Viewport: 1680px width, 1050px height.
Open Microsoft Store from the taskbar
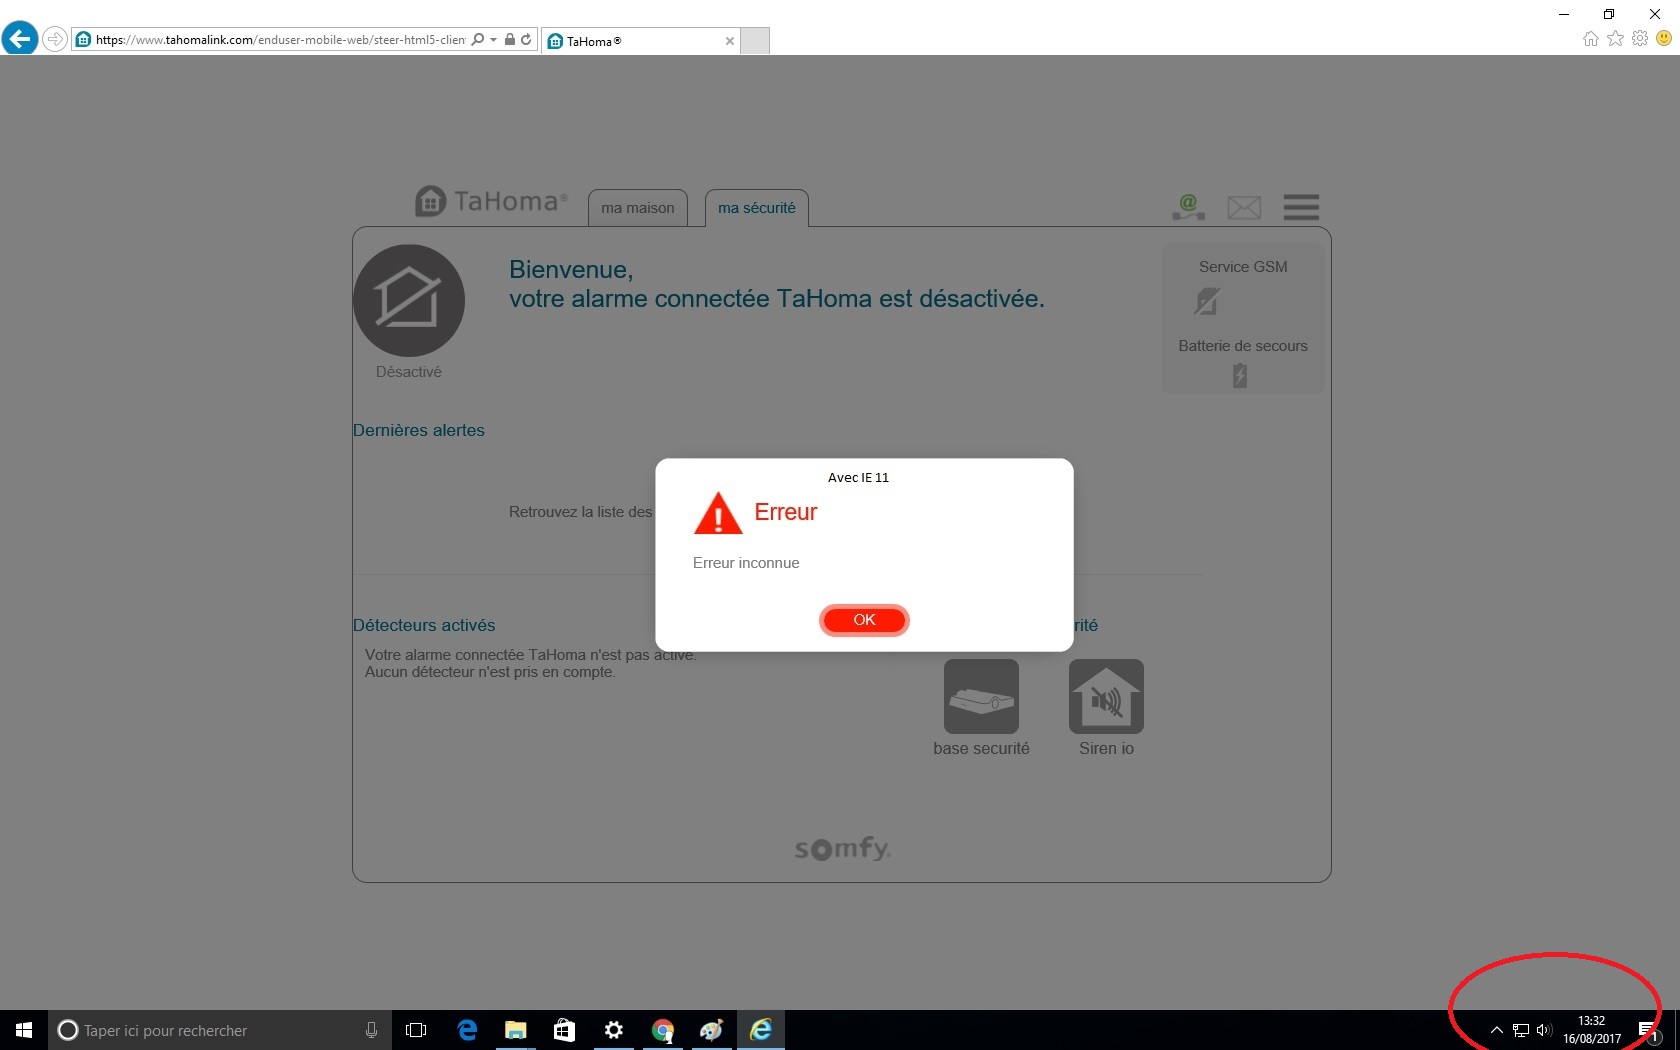[x=565, y=1030]
